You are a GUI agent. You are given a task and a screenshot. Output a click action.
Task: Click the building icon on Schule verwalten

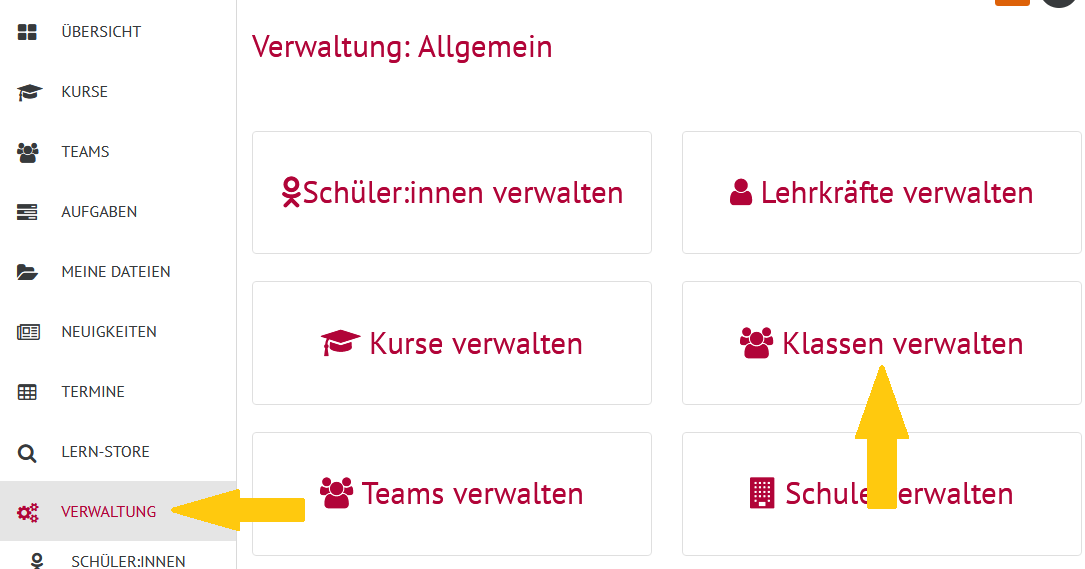(x=762, y=493)
